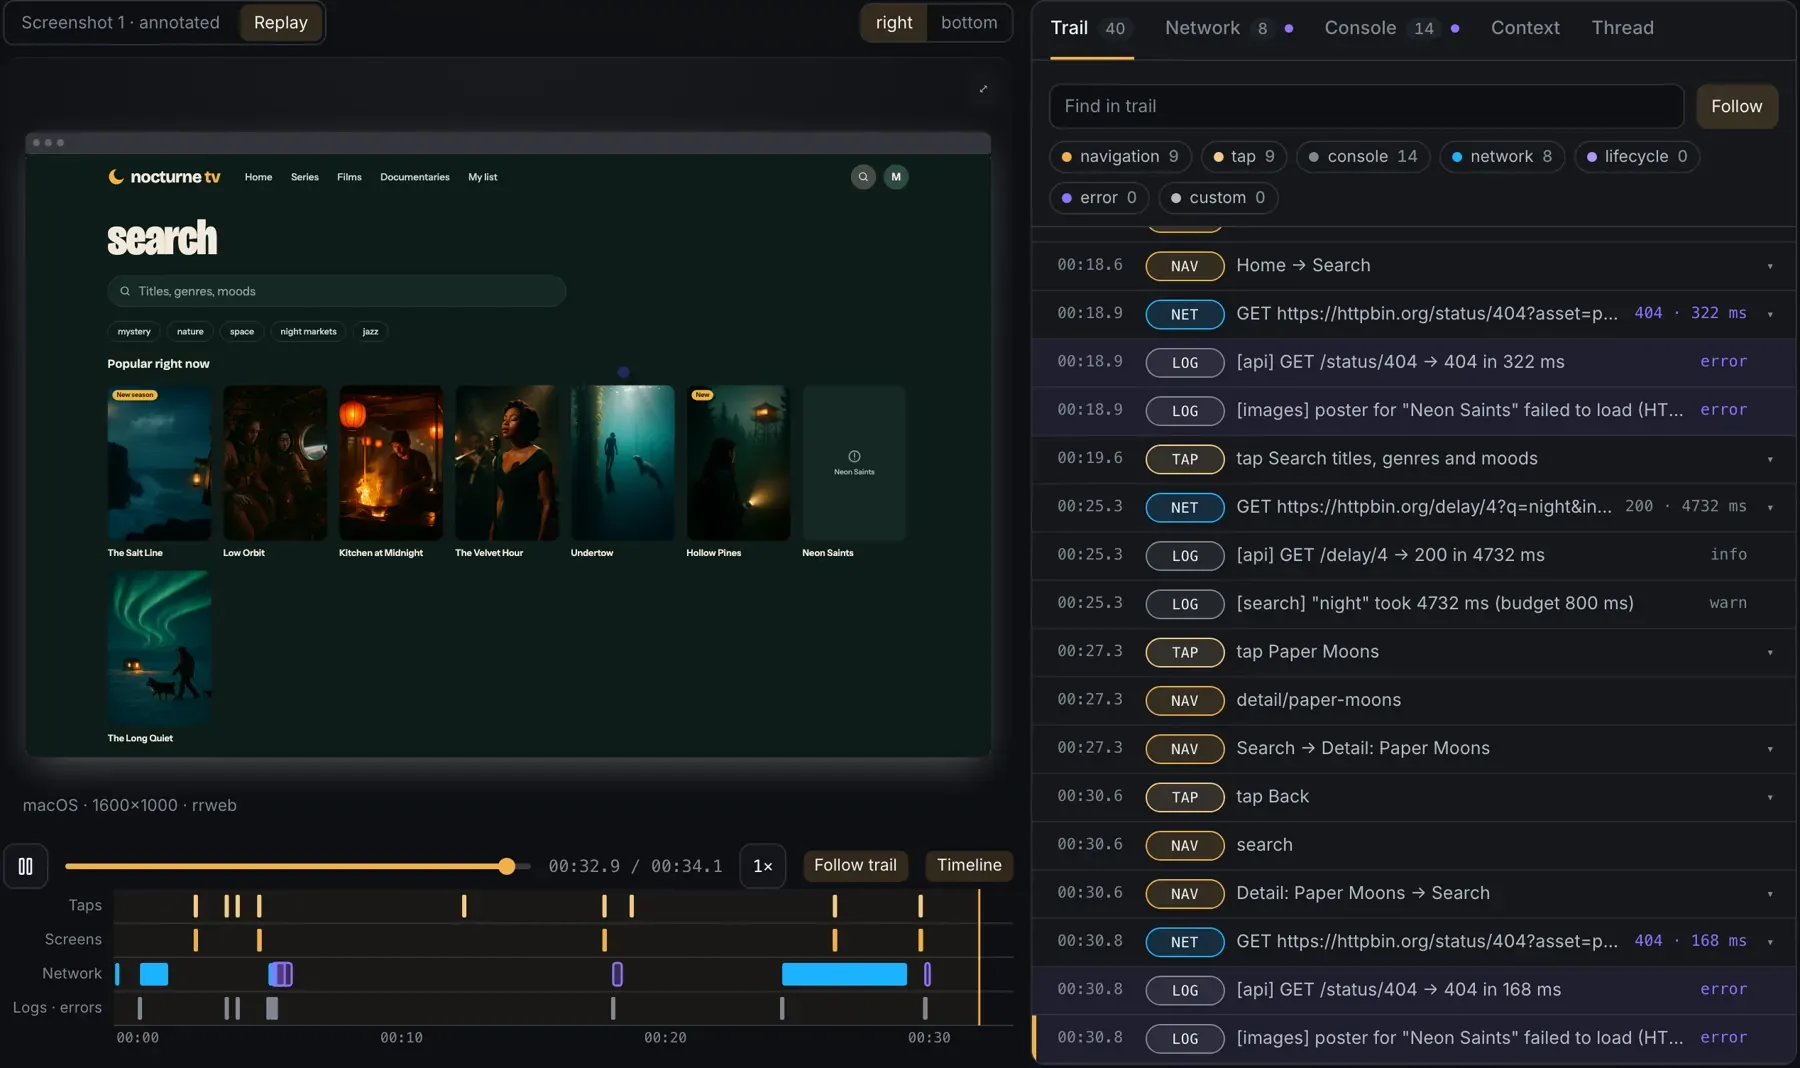Image resolution: width=1800 pixels, height=1068 pixels.
Task: Focus the Find in trail field
Action: point(1366,107)
